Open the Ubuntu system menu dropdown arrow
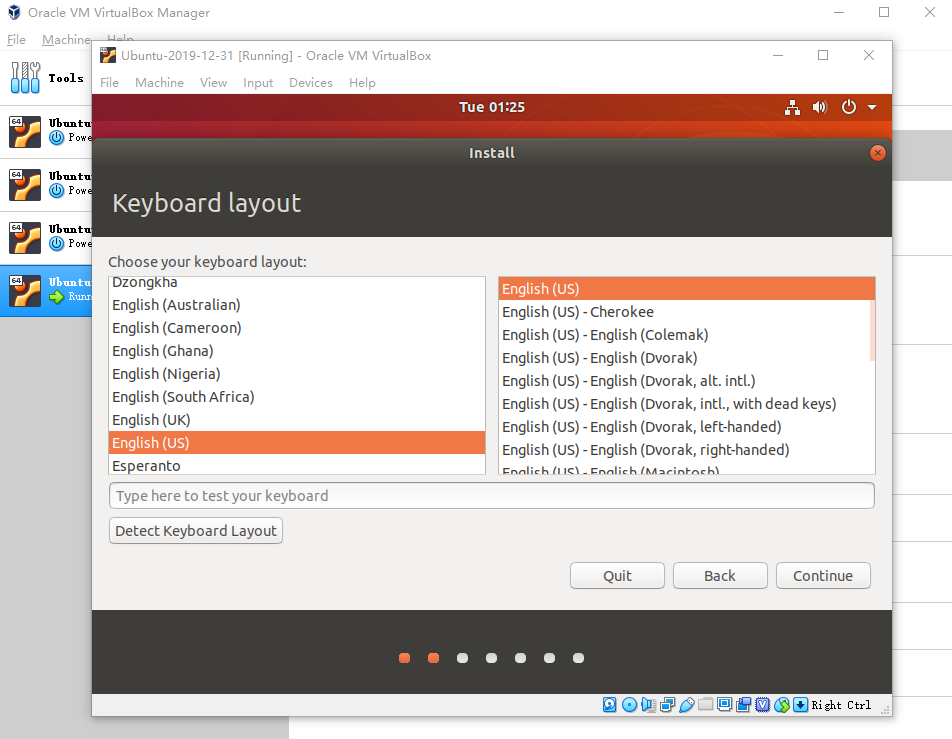Image resolution: width=952 pixels, height=739 pixels. click(872, 107)
